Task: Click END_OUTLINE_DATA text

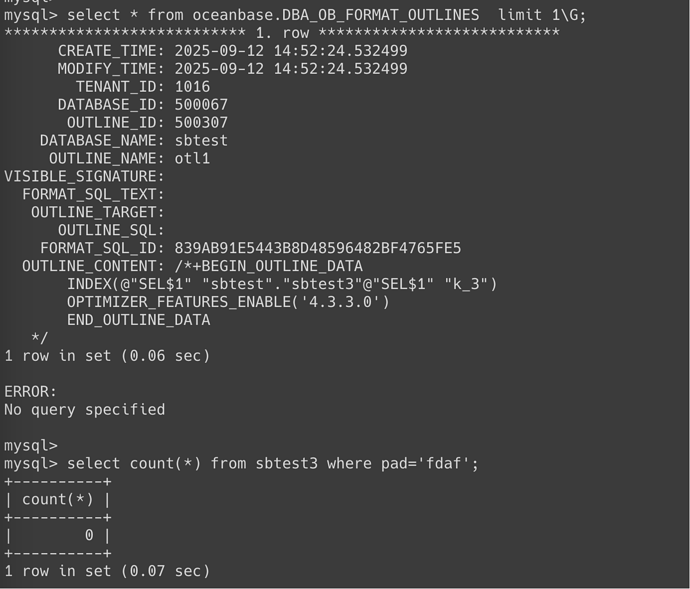Action: tap(138, 320)
